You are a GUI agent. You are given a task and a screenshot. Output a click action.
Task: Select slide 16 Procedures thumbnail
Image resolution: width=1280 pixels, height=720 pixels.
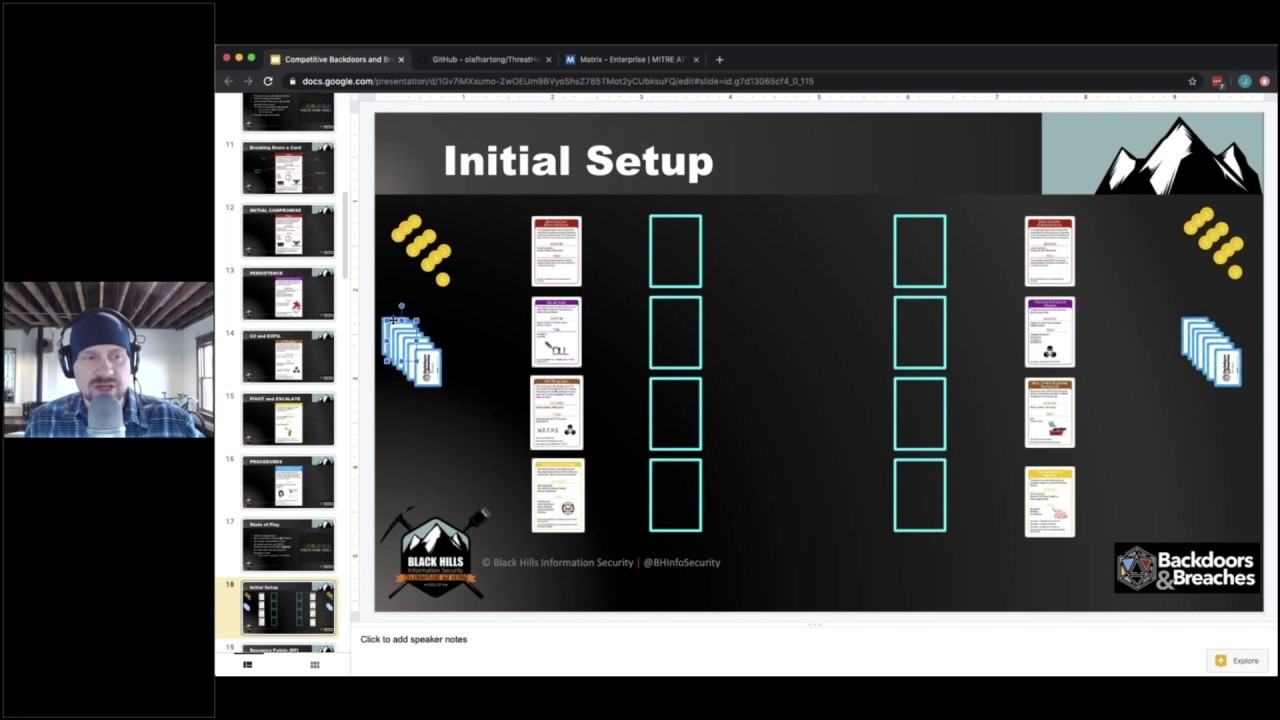[288, 482]
